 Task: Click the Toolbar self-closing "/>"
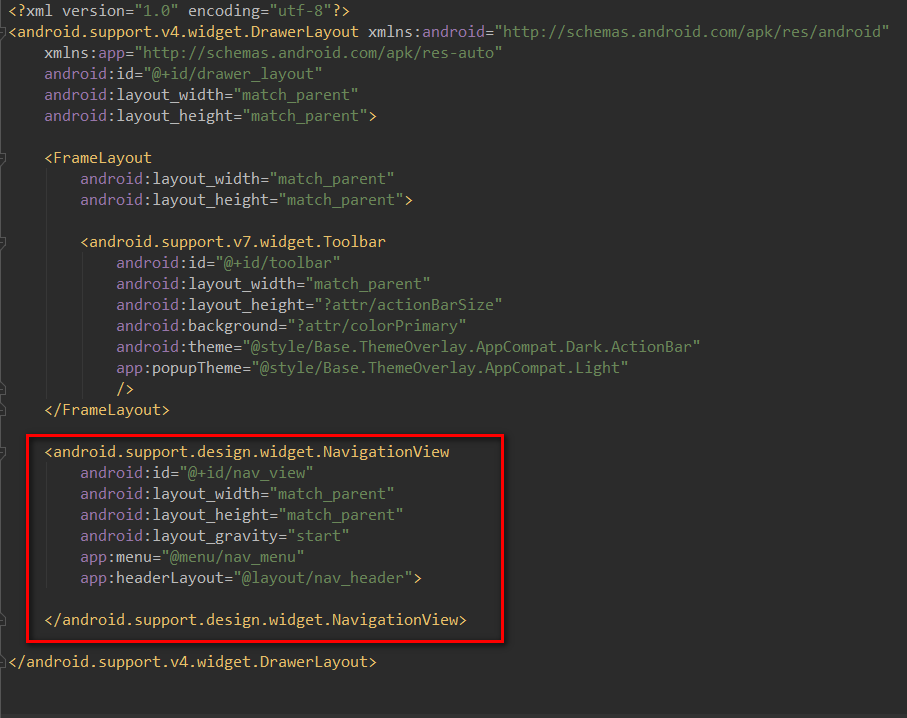click(x=125, y=389)
